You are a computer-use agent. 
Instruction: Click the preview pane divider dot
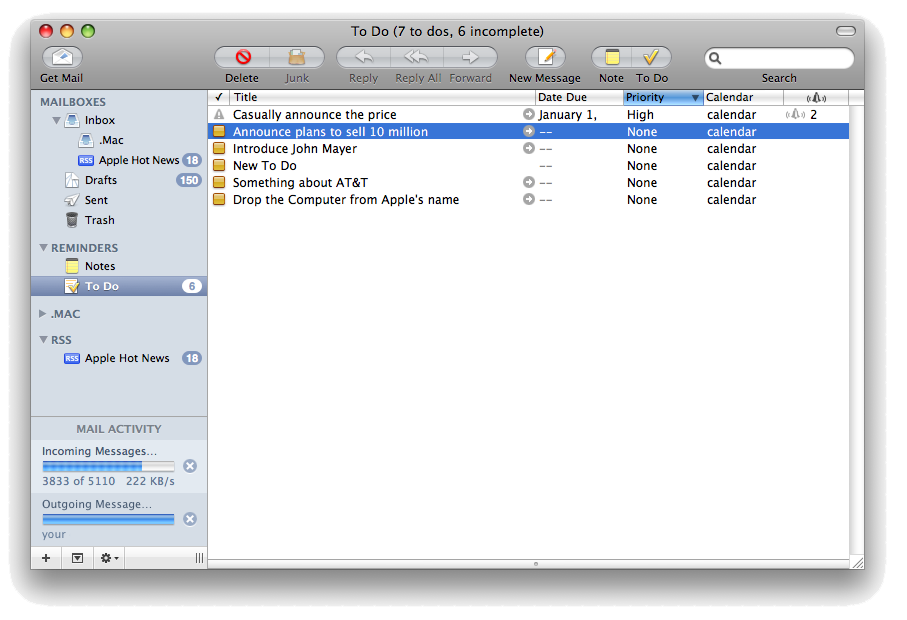(x=536, y=564)
